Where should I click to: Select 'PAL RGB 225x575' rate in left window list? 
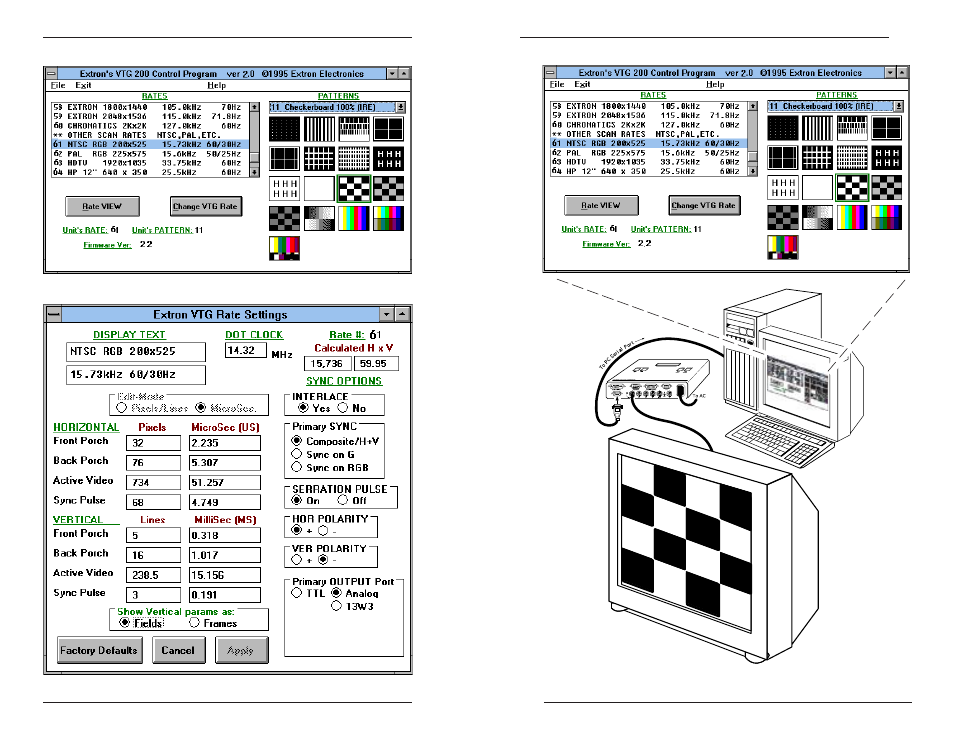tap(150, 154)
